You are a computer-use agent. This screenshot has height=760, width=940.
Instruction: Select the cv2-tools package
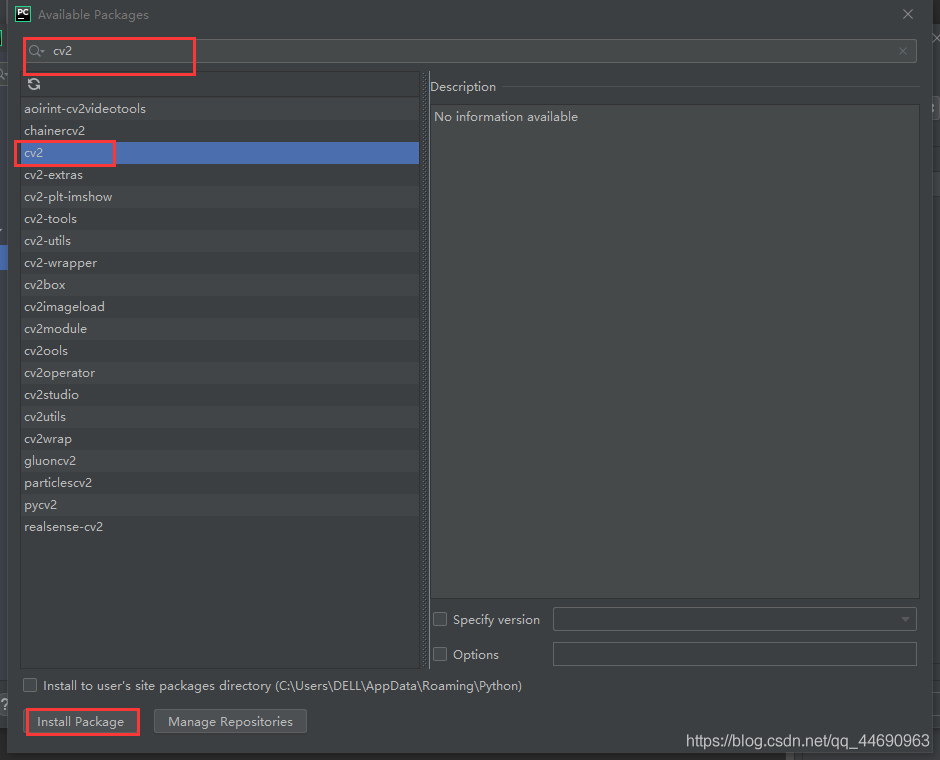[220, 219]
